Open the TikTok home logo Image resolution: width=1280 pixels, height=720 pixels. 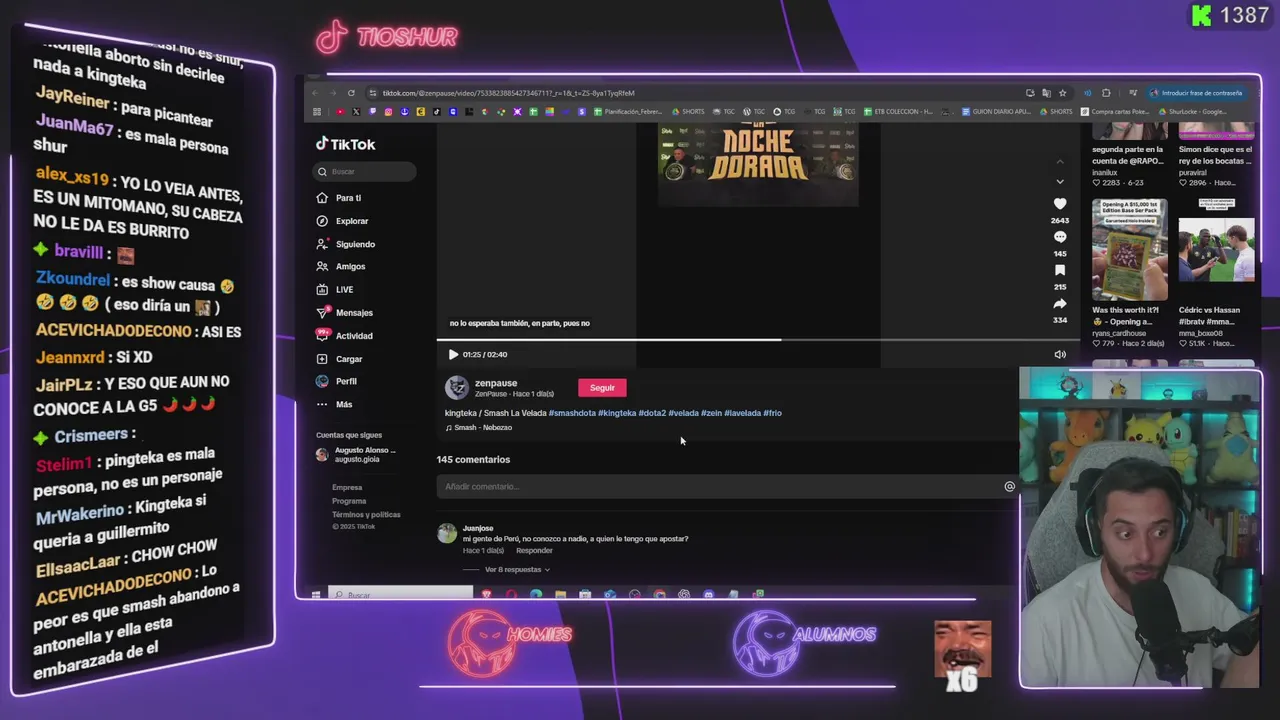[346, 144]
